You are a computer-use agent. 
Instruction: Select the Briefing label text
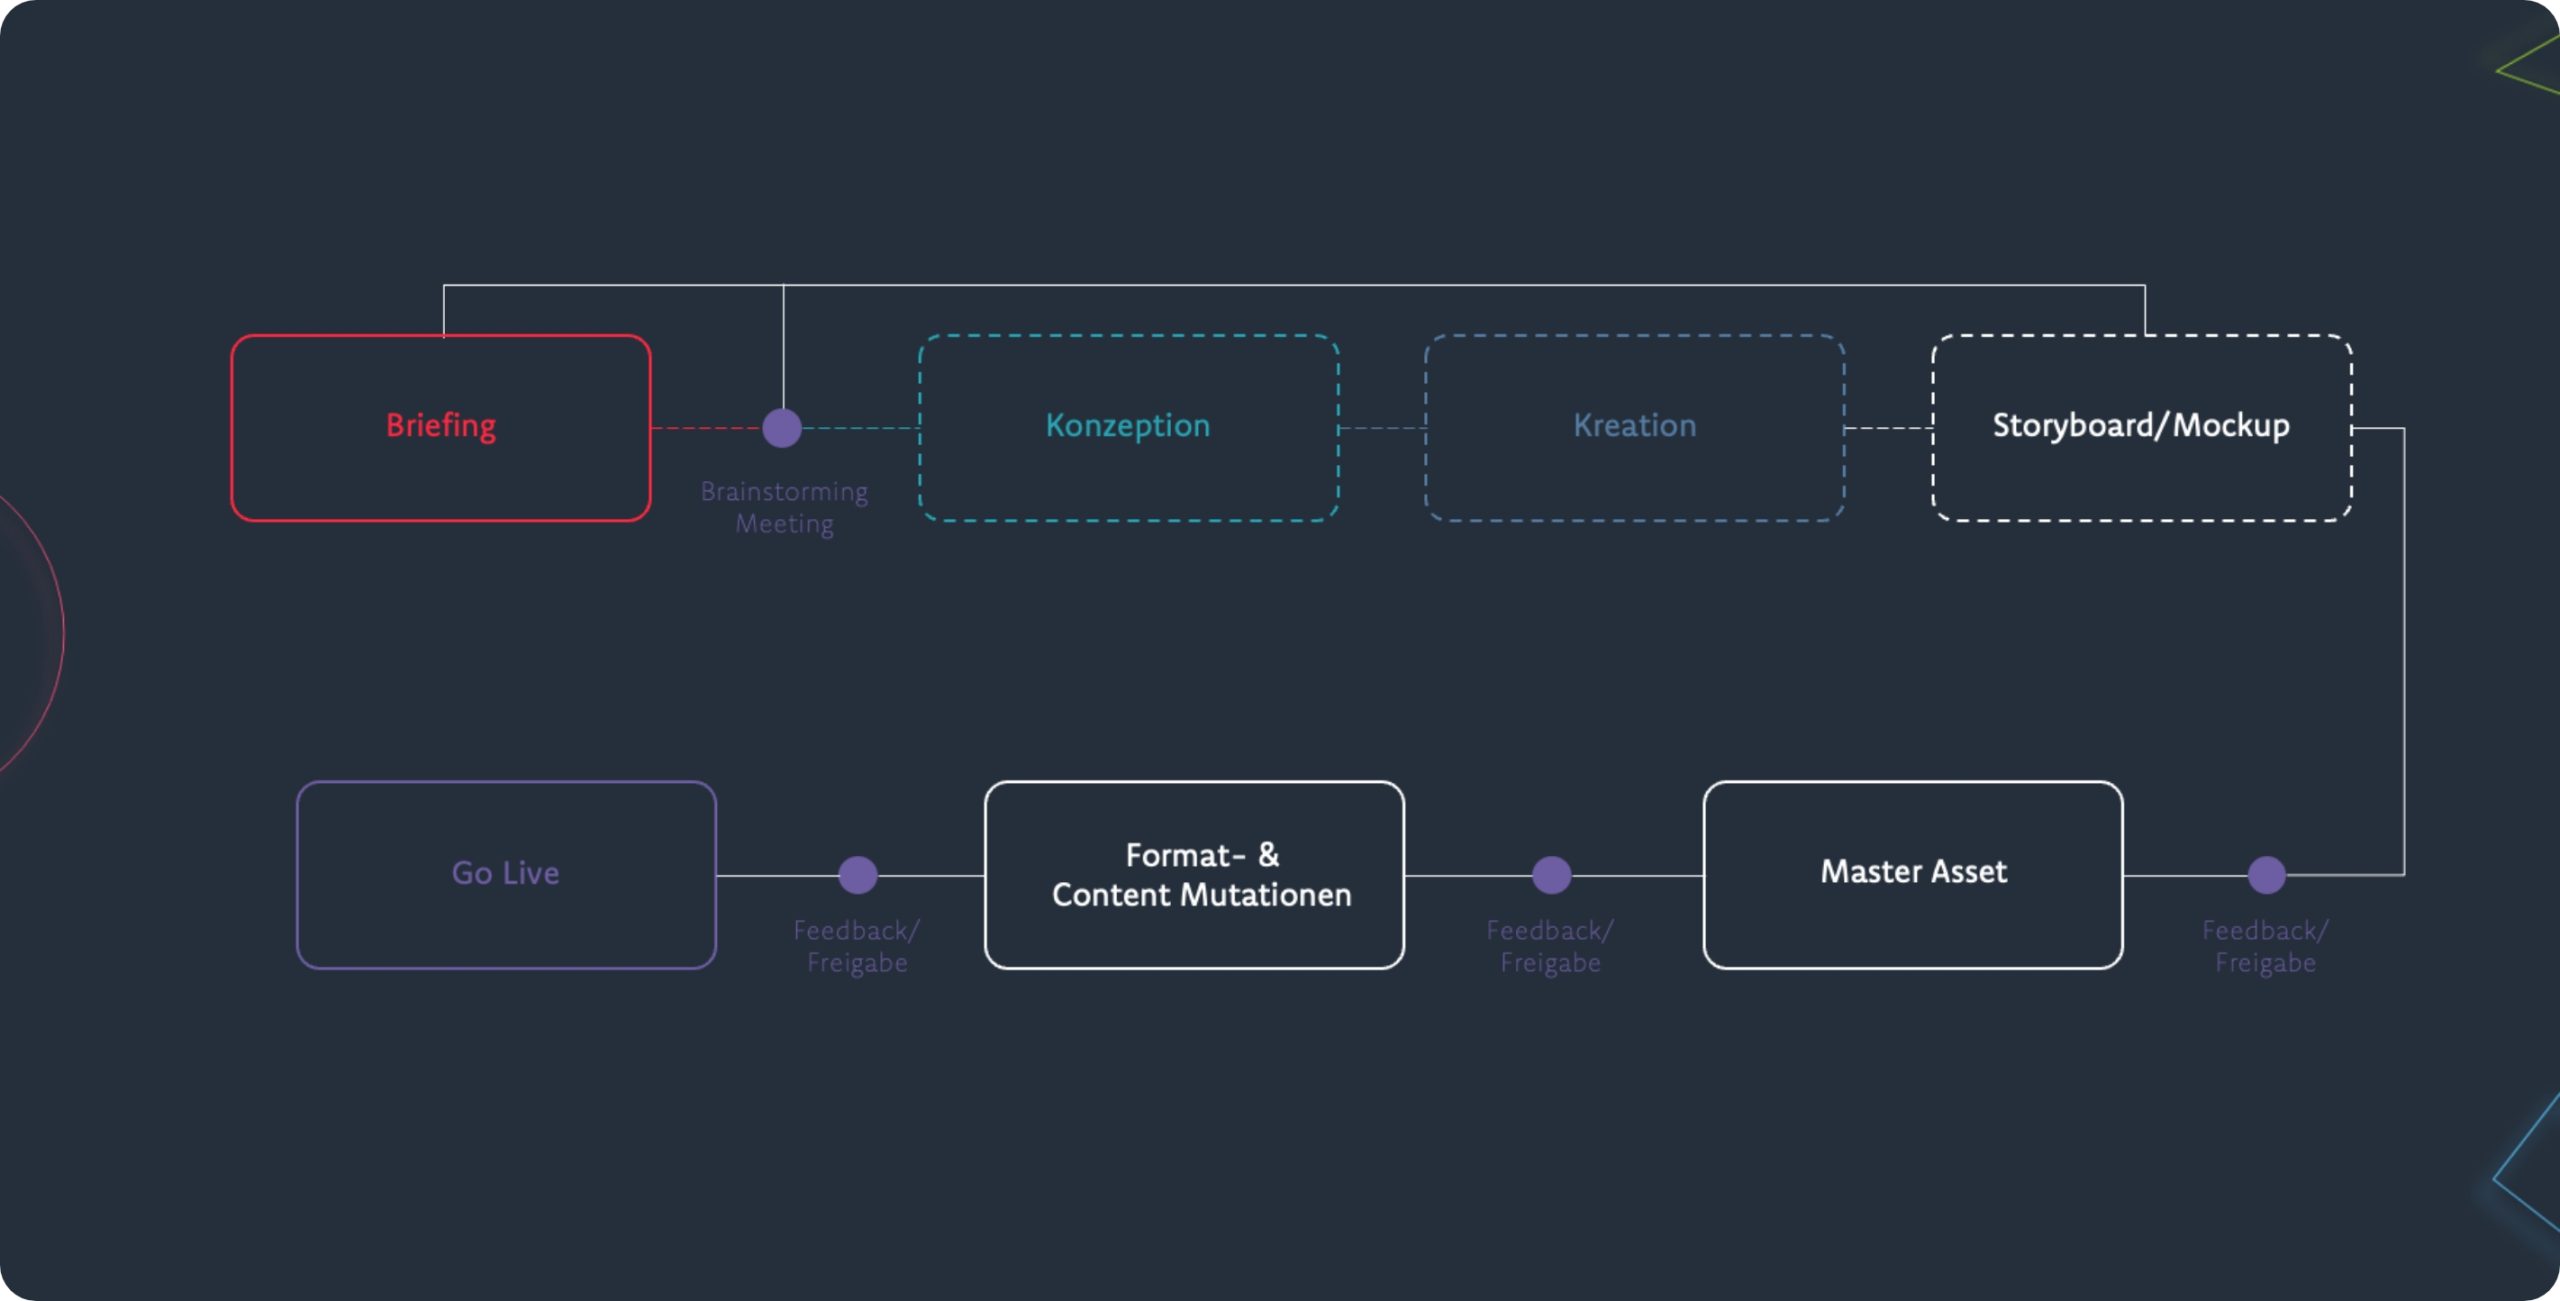click(x=440, y=424)
